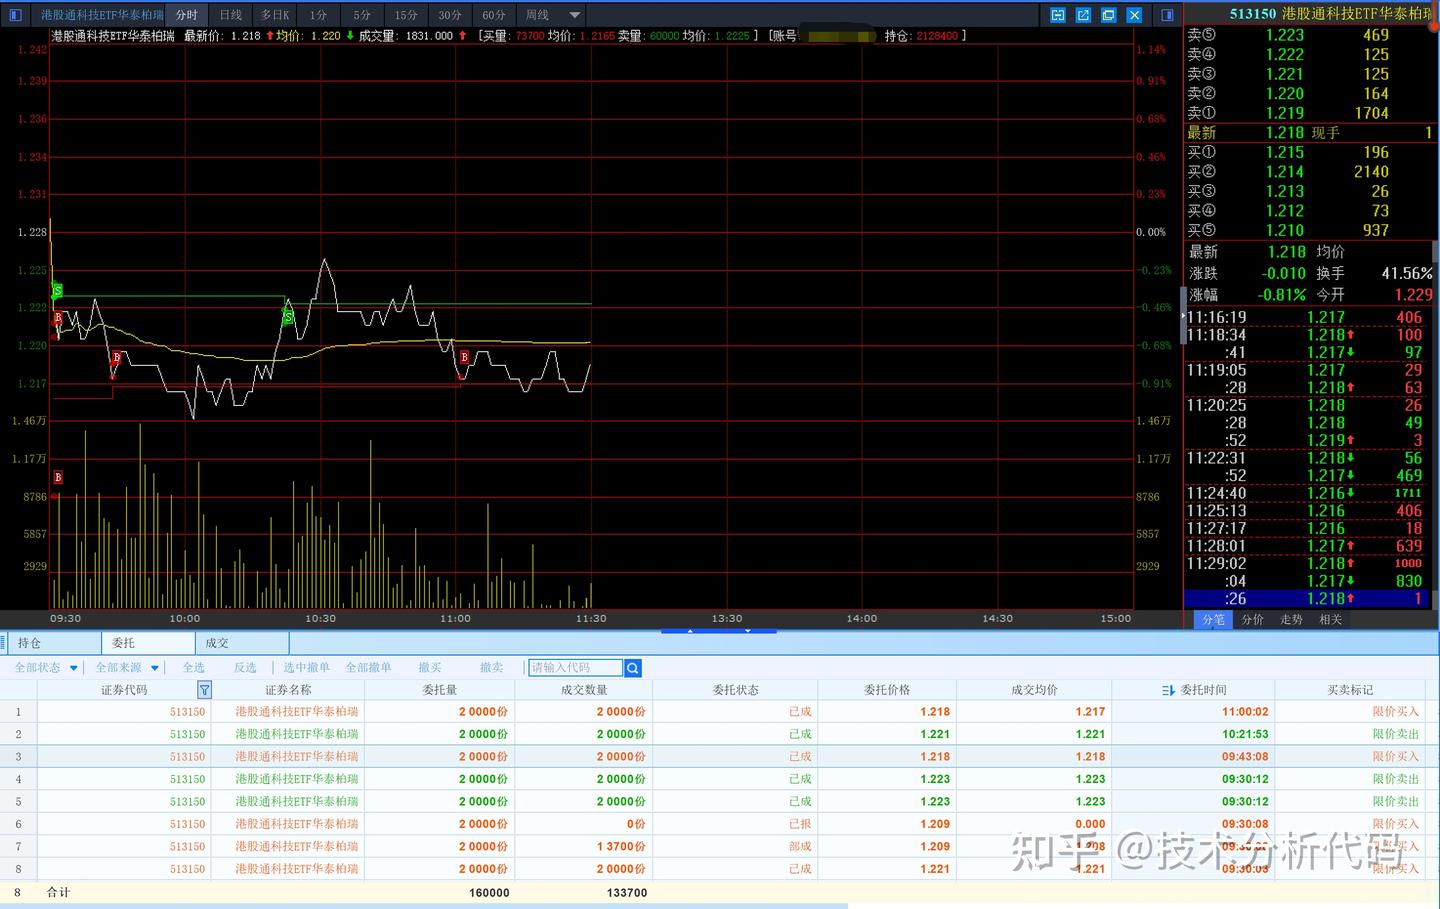Click the 买卖标记 column header
Viewport: 1440px width, 909px height.
[x=1350, y=690]
